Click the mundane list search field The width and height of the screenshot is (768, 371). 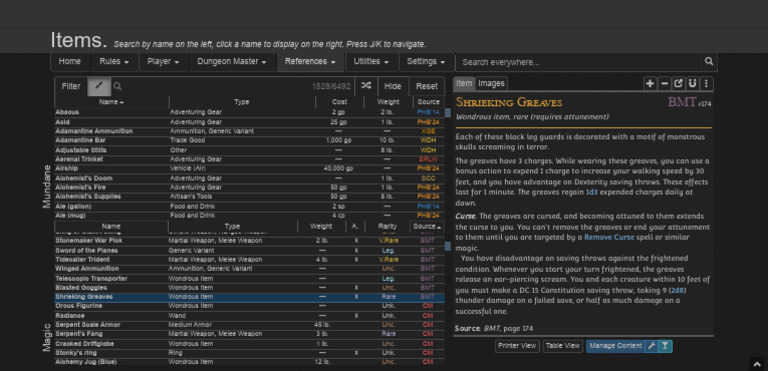point(211,86)
